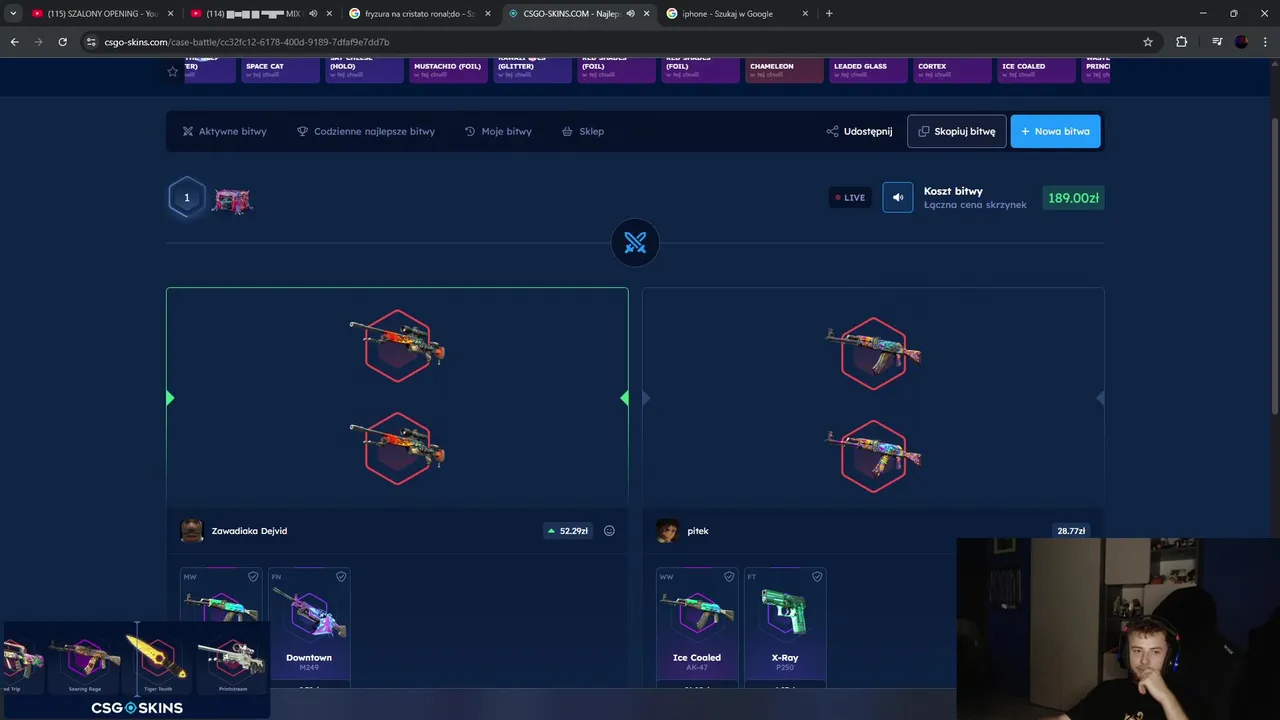Click the 189.00zł battle cost badge
The image size is (1280, 720).
[x=1073, y=198]
